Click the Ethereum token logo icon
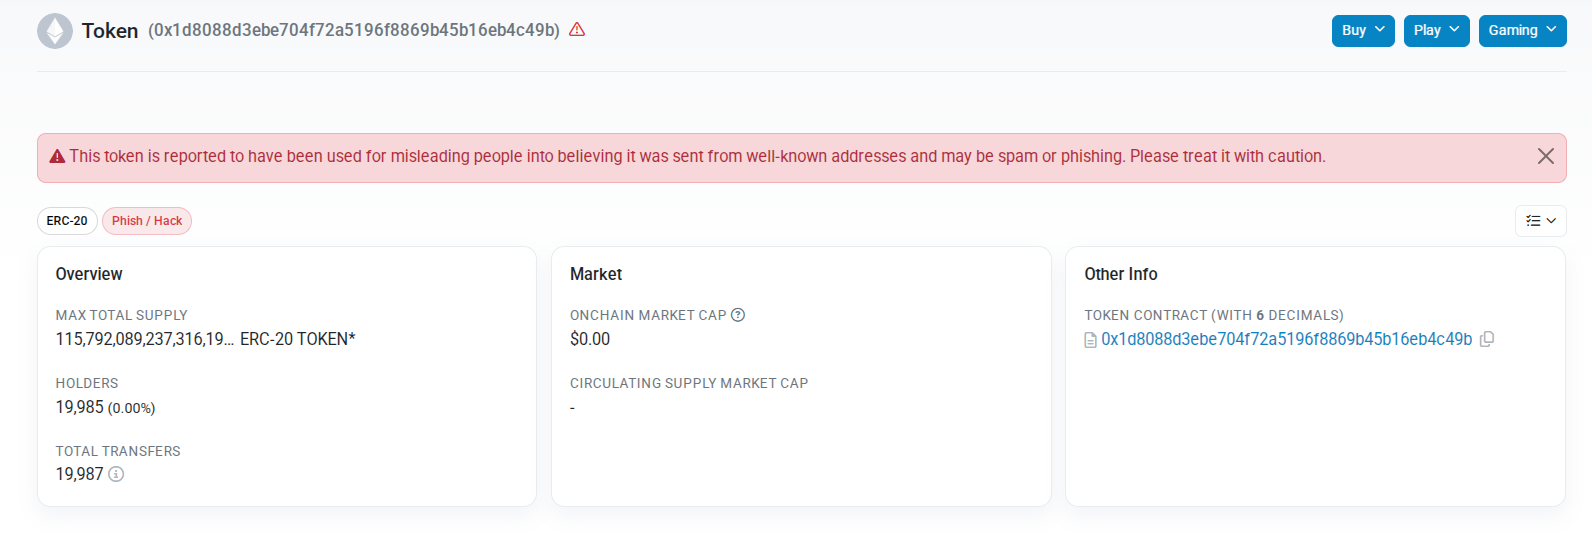 coord(55,31)
